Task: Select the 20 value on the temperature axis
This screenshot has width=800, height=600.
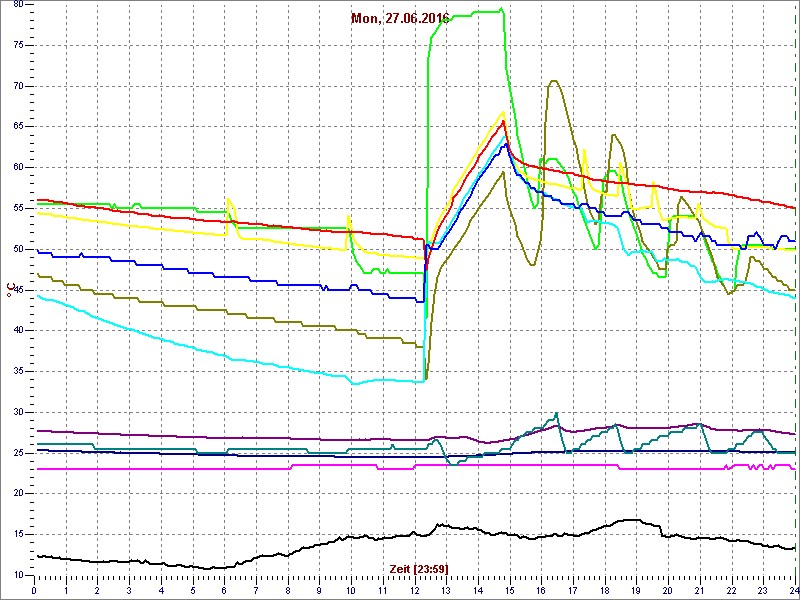Action: pyautogui.click(x=17, y=494)
